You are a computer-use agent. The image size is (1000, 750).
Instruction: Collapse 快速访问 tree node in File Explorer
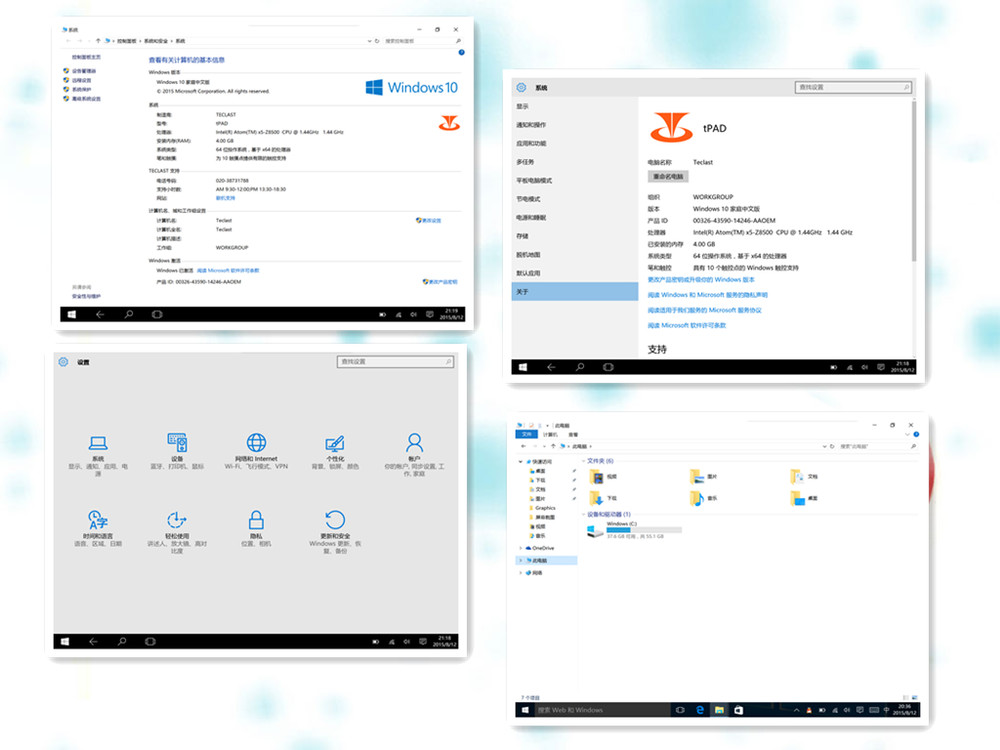pyautogui.click(x=521, y=462)
